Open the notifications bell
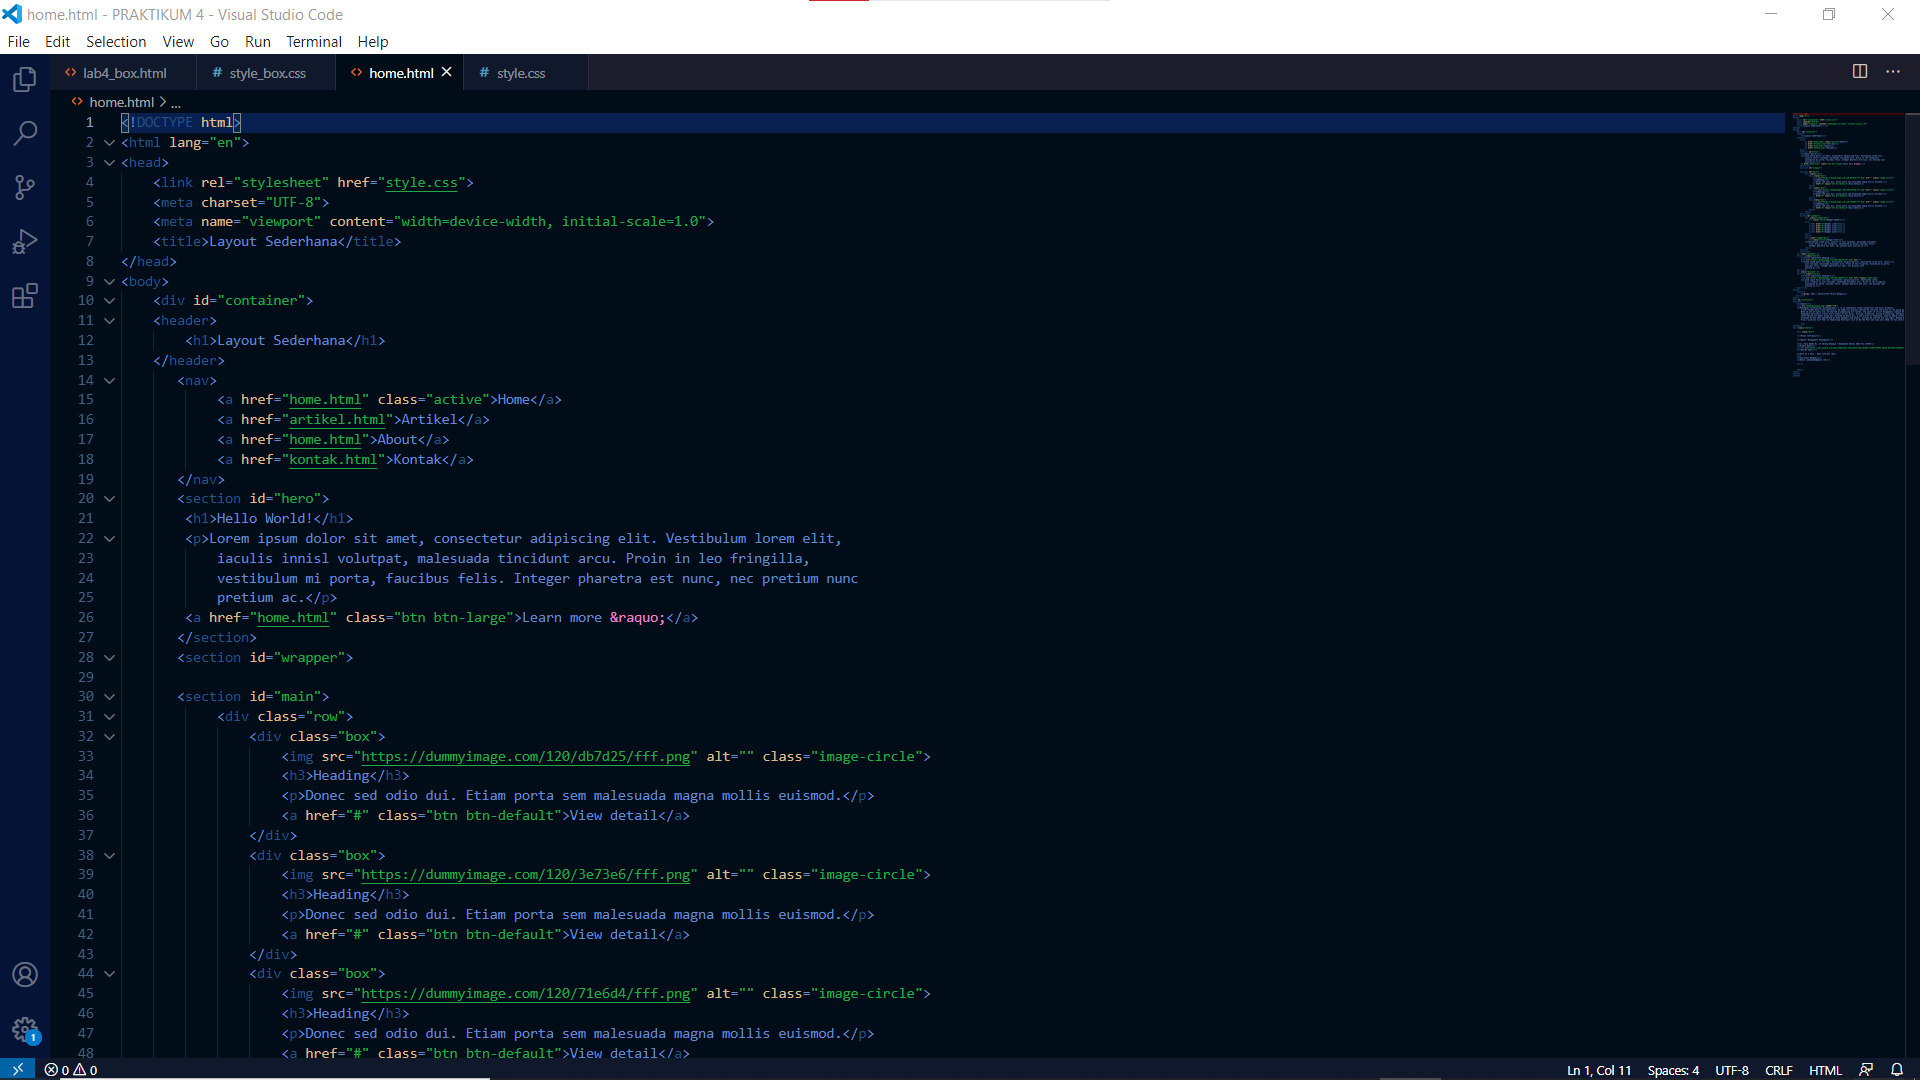Screen dimensions: 1920x1080 (1897, 1070)
